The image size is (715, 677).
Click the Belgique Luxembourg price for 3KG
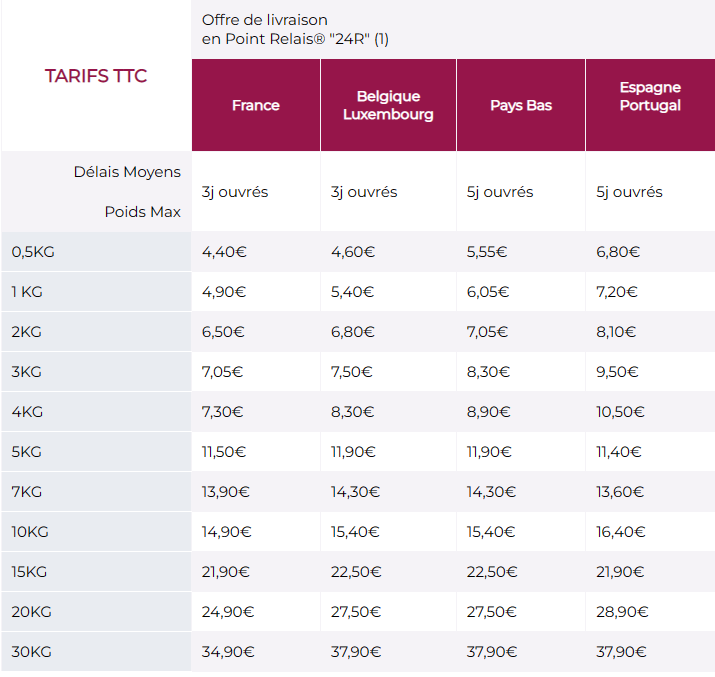tap(352, 372)
